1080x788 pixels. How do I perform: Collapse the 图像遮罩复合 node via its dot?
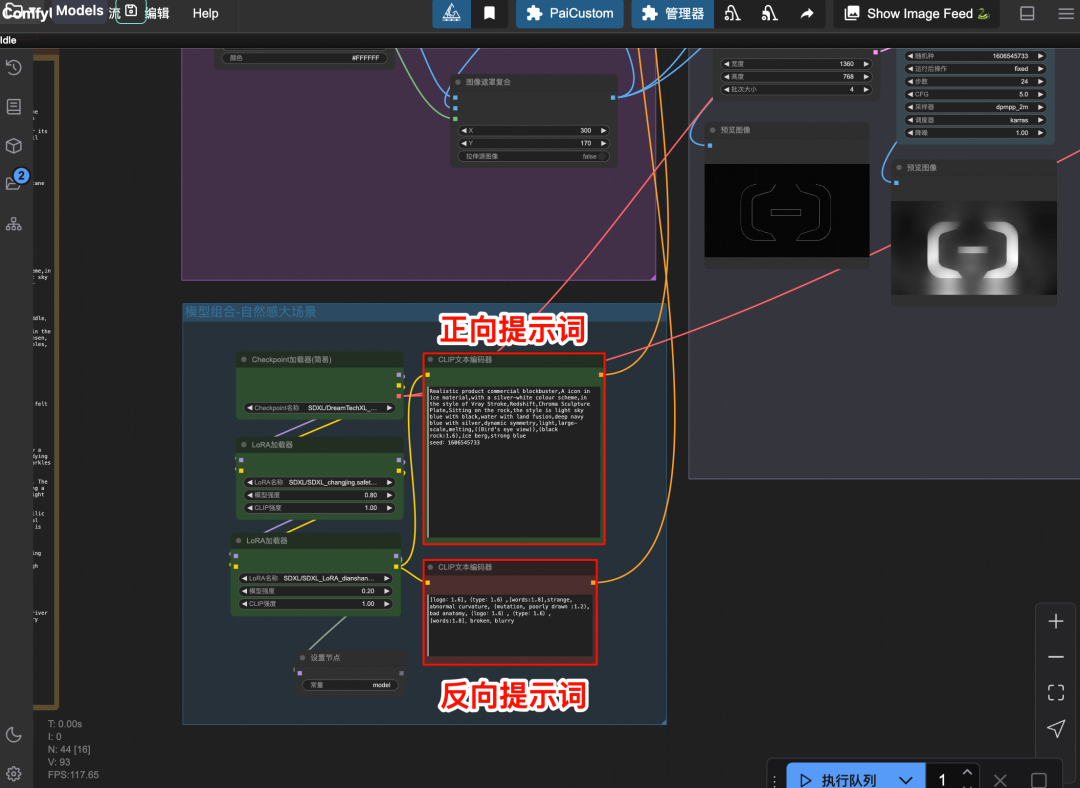(458, 82)
